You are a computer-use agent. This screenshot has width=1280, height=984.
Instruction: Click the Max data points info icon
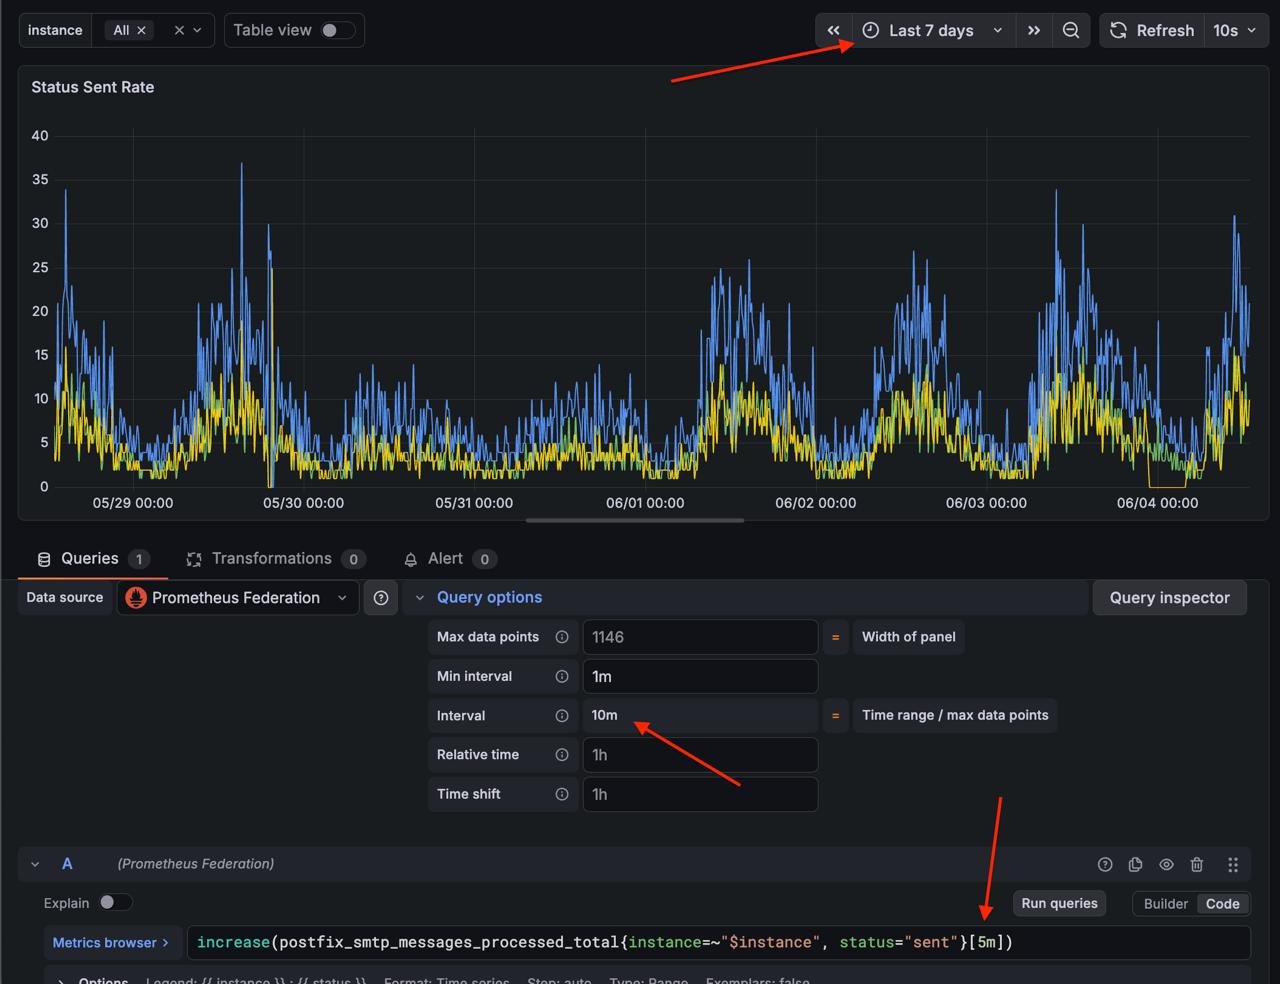pos(562,637)
